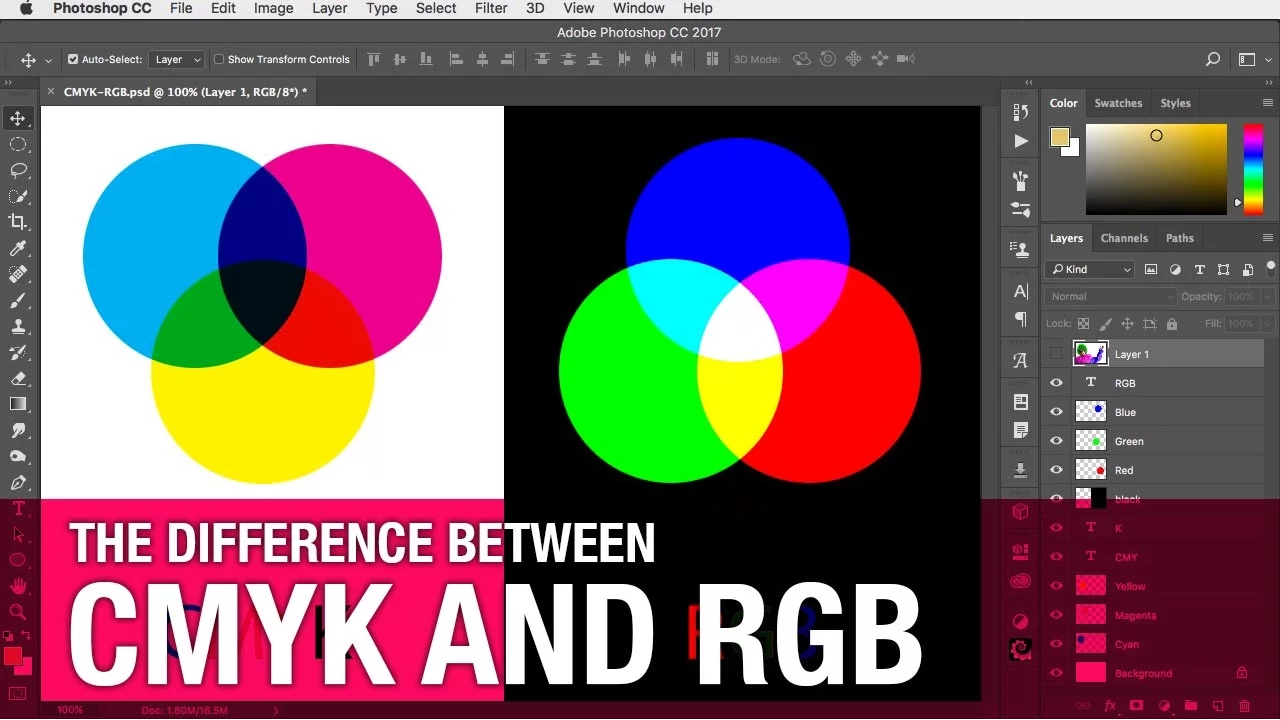Filter layers by adjustment layers icon

point(1175,269)
